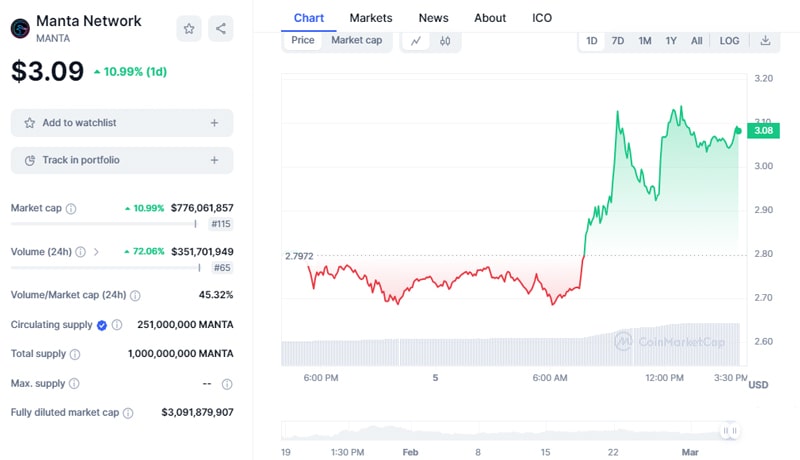This screenshot has height=460, width=800.
Task: Click Track in portfolio button
Action: (x=122, y=160)
